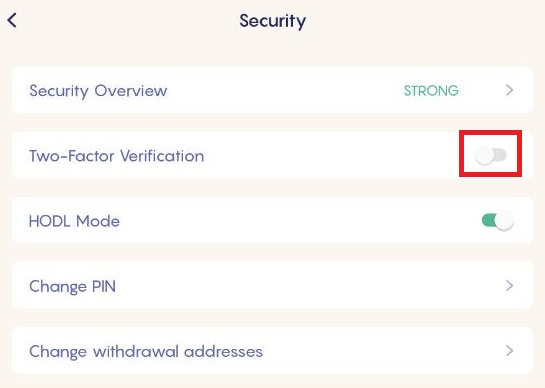Click blank area in withdrawal addresses row
The image size is (545, 388).
tap(382, 351)
